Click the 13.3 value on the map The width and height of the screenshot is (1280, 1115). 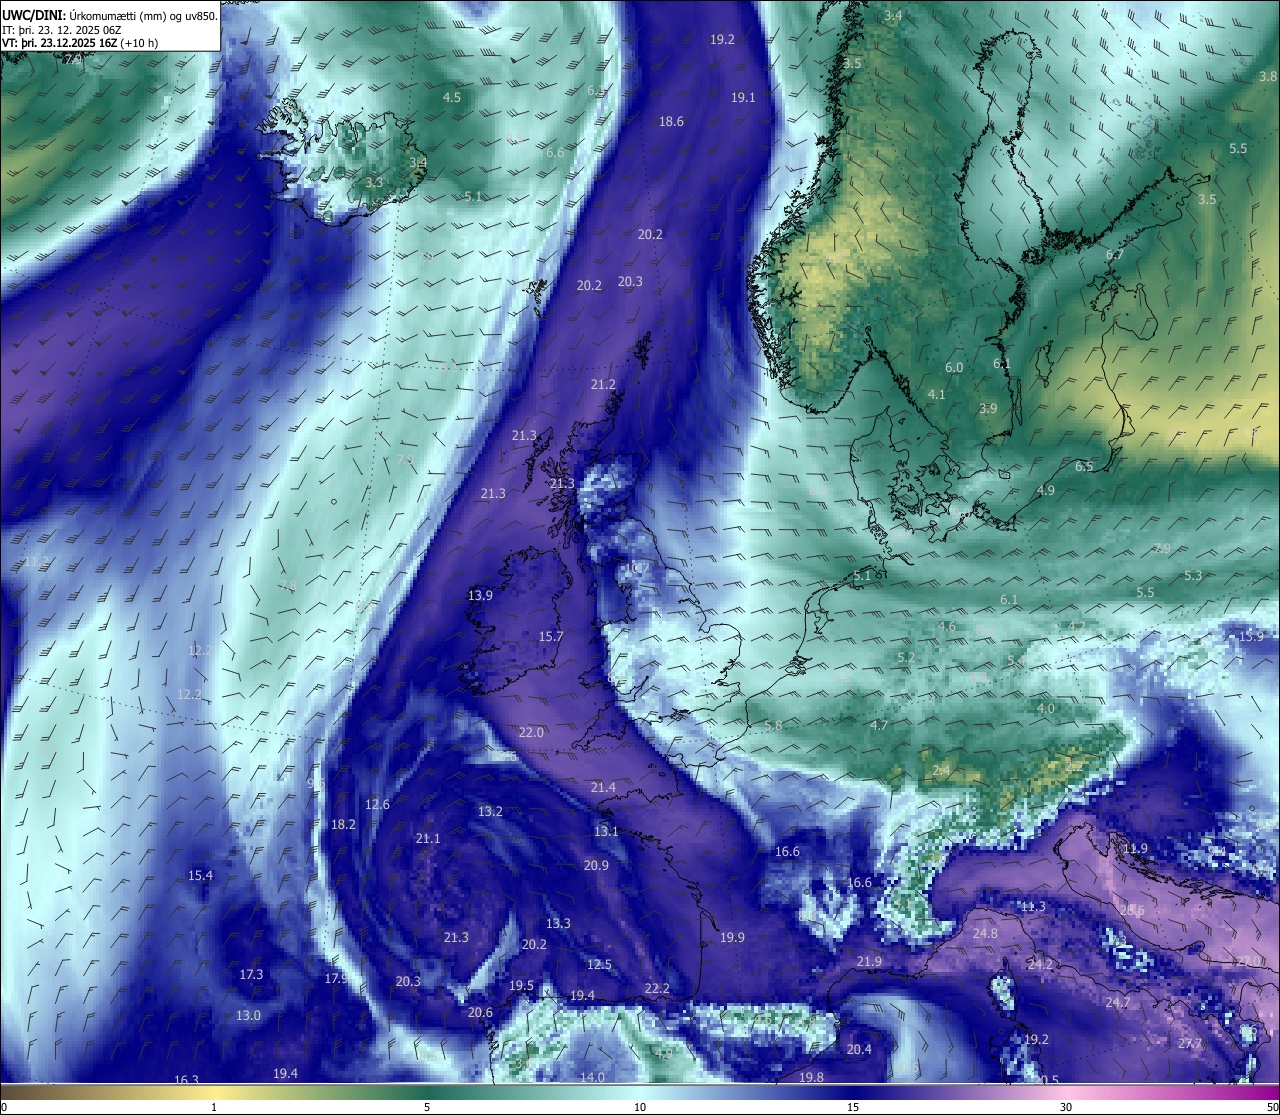tap(558, 924)
